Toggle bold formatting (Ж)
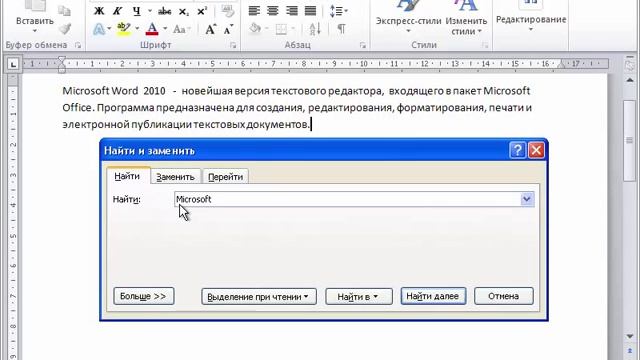This screenshot has width=640, height=360. click(99, 11)
